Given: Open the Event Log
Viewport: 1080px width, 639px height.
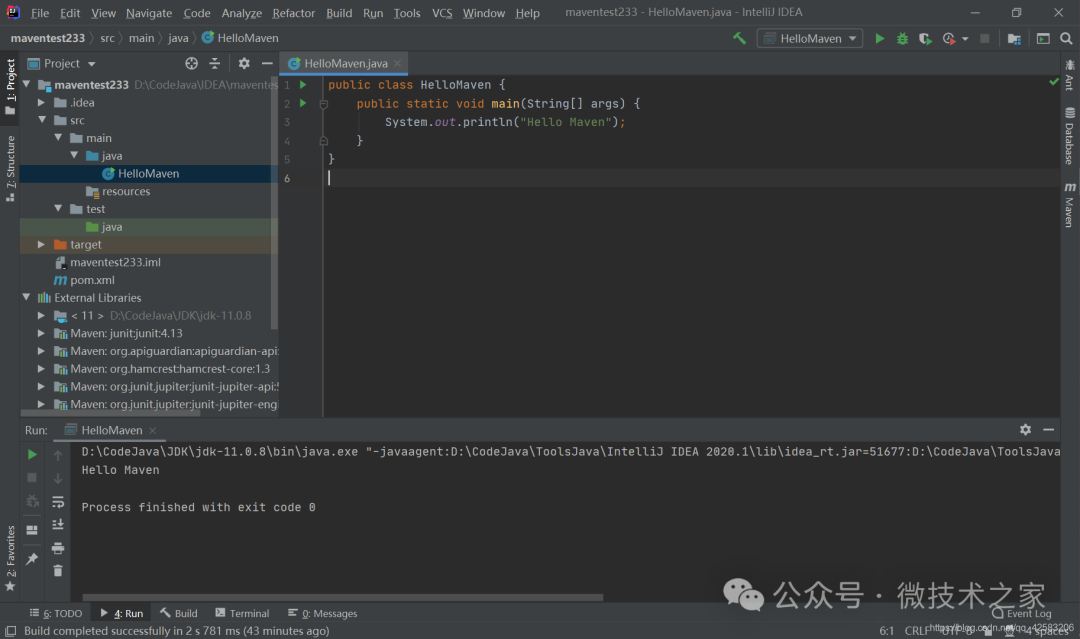Looking at the screenshot, I should [1022, 614].
